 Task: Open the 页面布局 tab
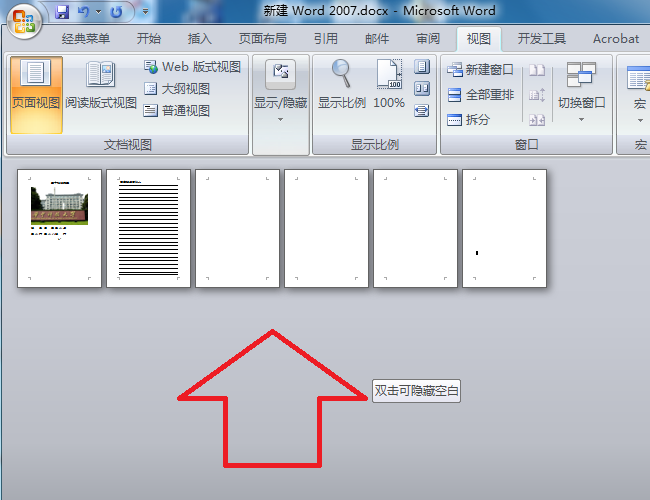tap(262, 39)
